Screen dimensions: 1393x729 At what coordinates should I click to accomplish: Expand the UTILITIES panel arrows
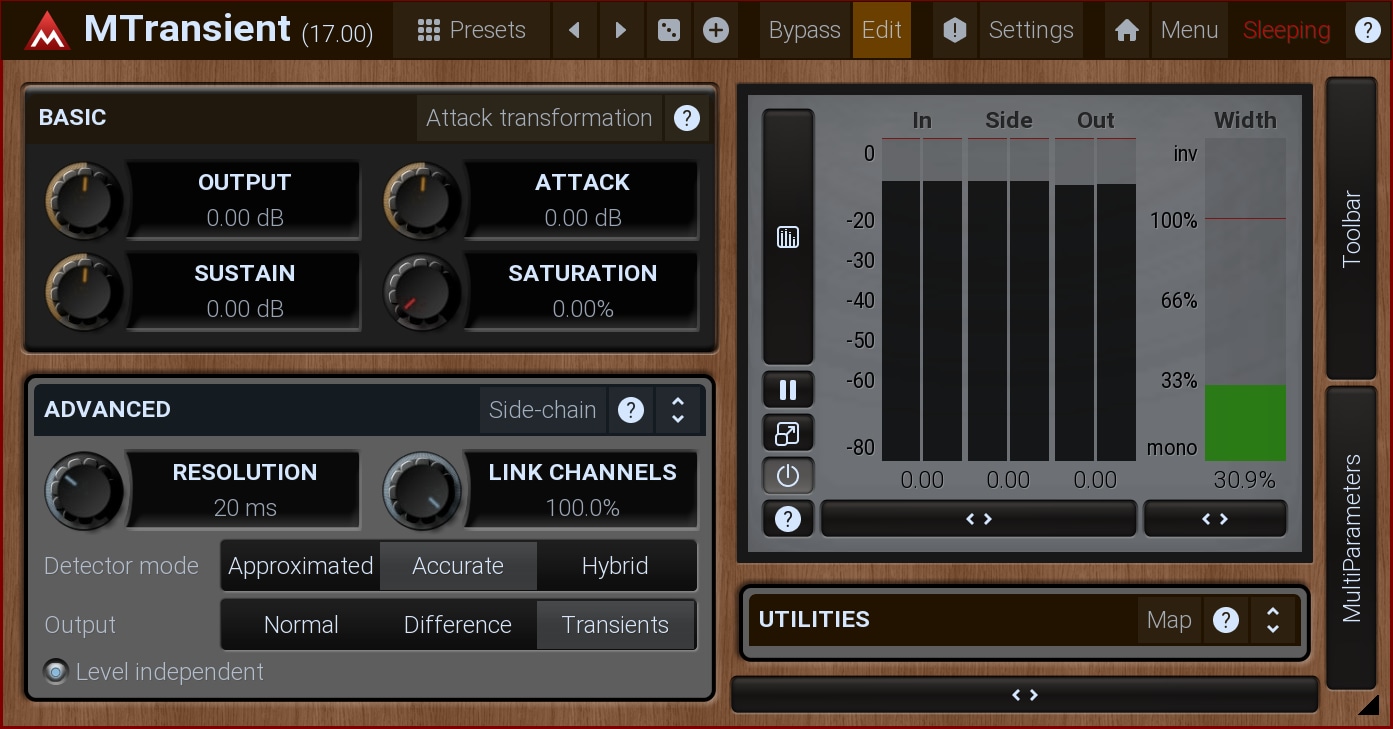pyautogui.click(x=1273, y=620)
